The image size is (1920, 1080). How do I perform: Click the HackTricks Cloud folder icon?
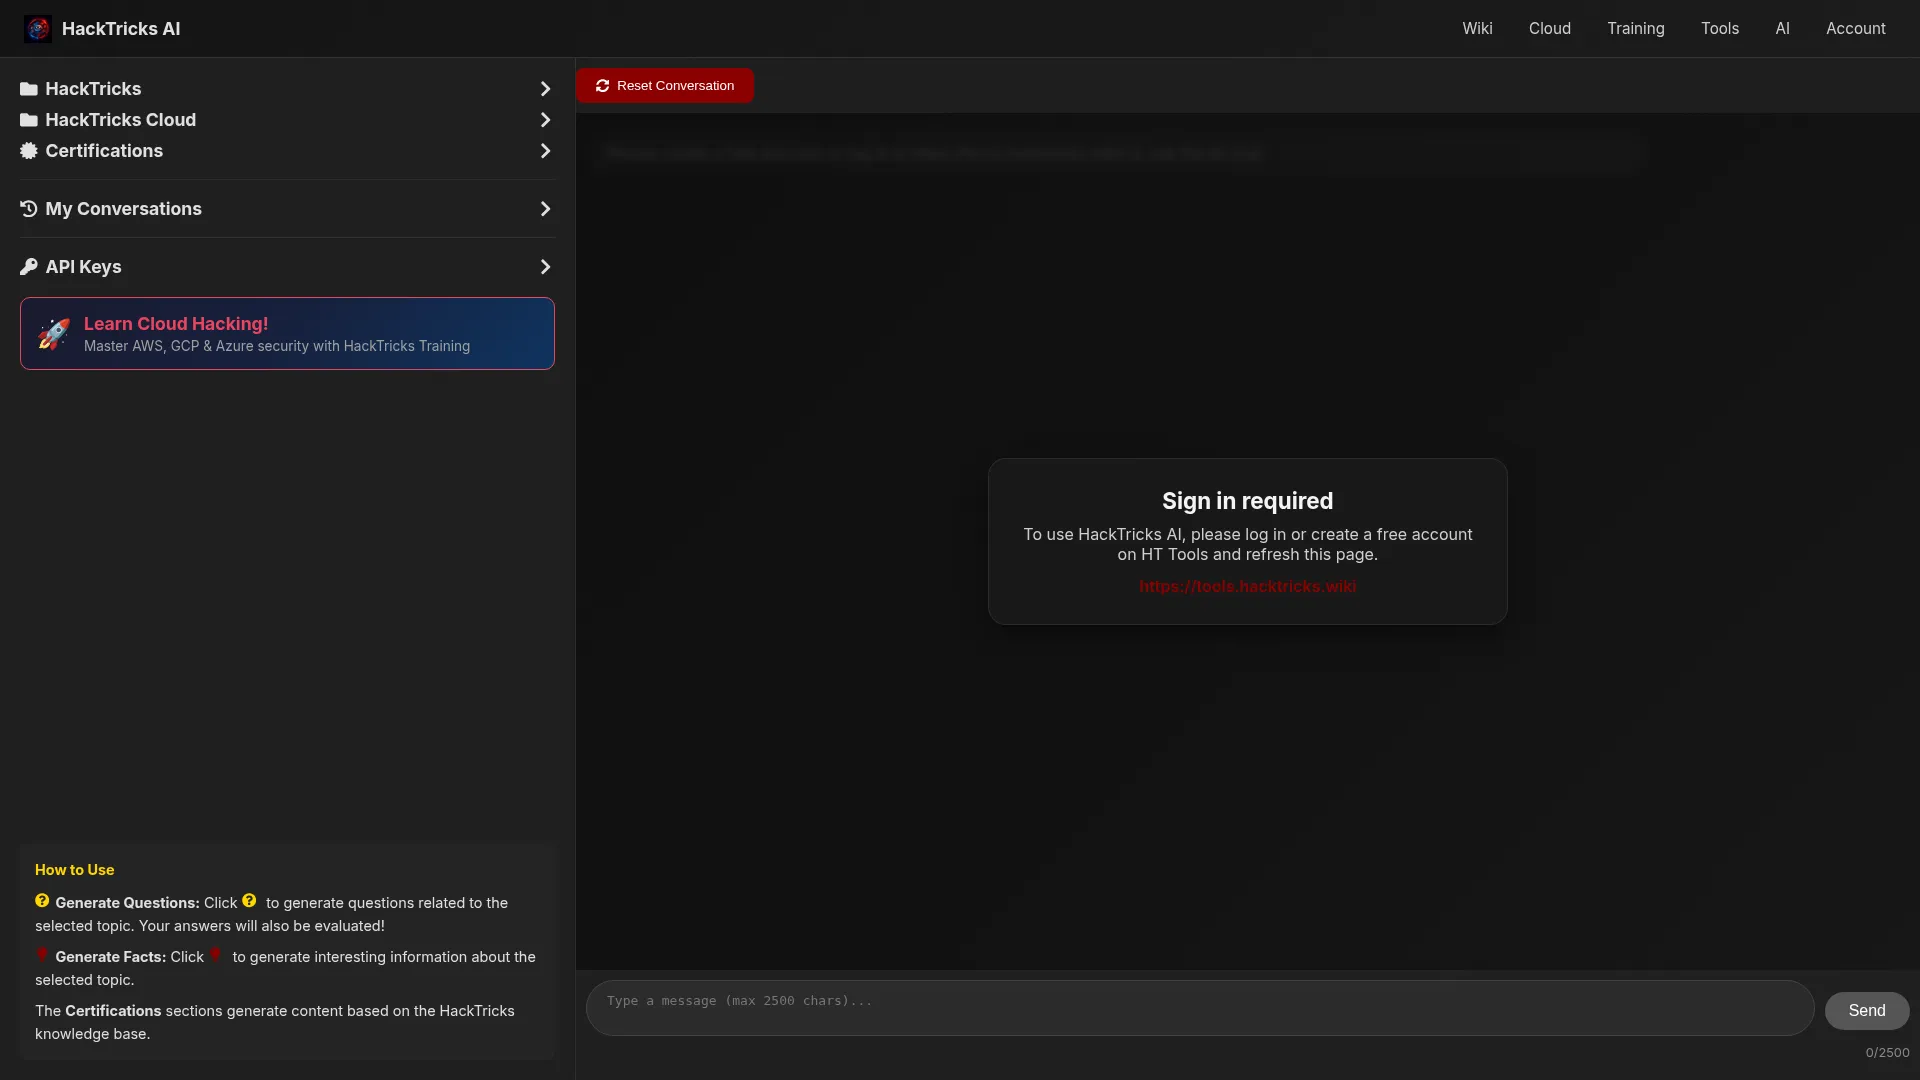(29, 120)
